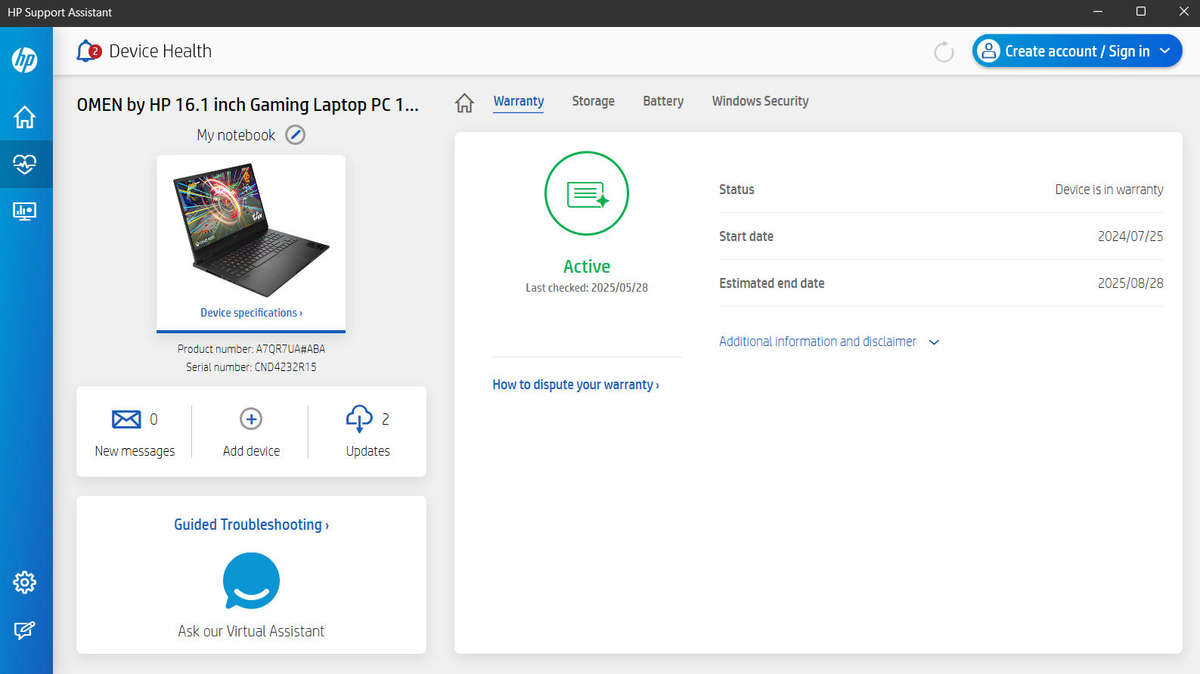Go to Home via the sidebar house icon
The height and width of the screenshot is (674, 1200).
(25, 117)
